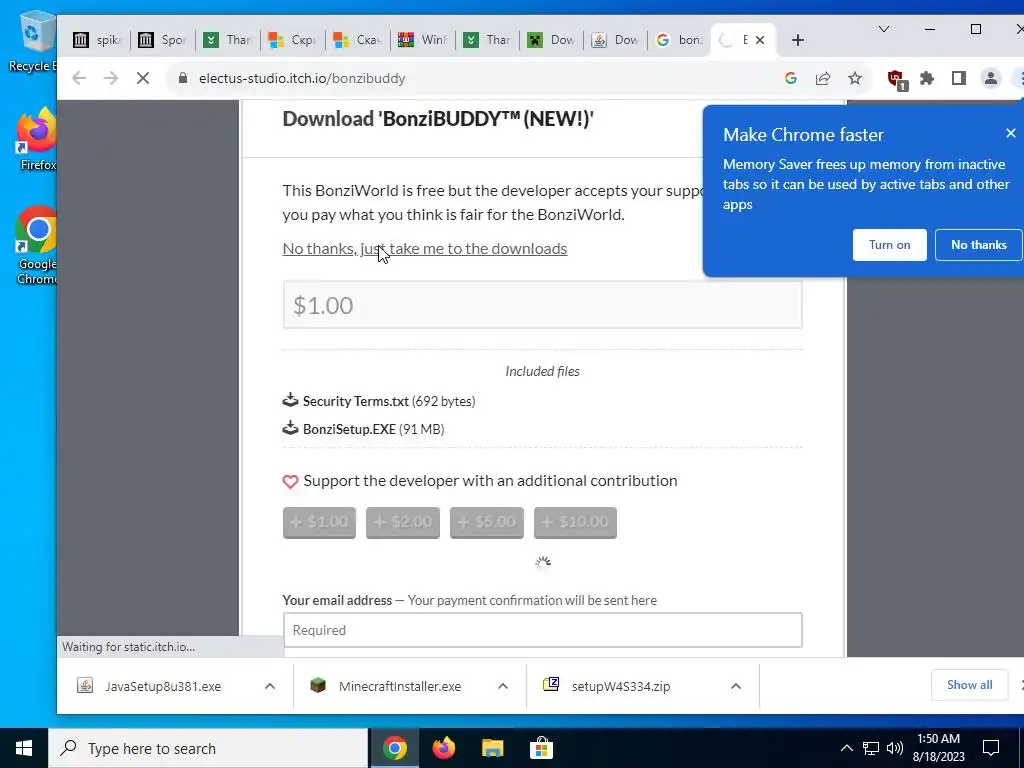The height and width of the screenshot is (768, 1024).
Task: Open Windows Start menu
Action: tap(24, 748)
